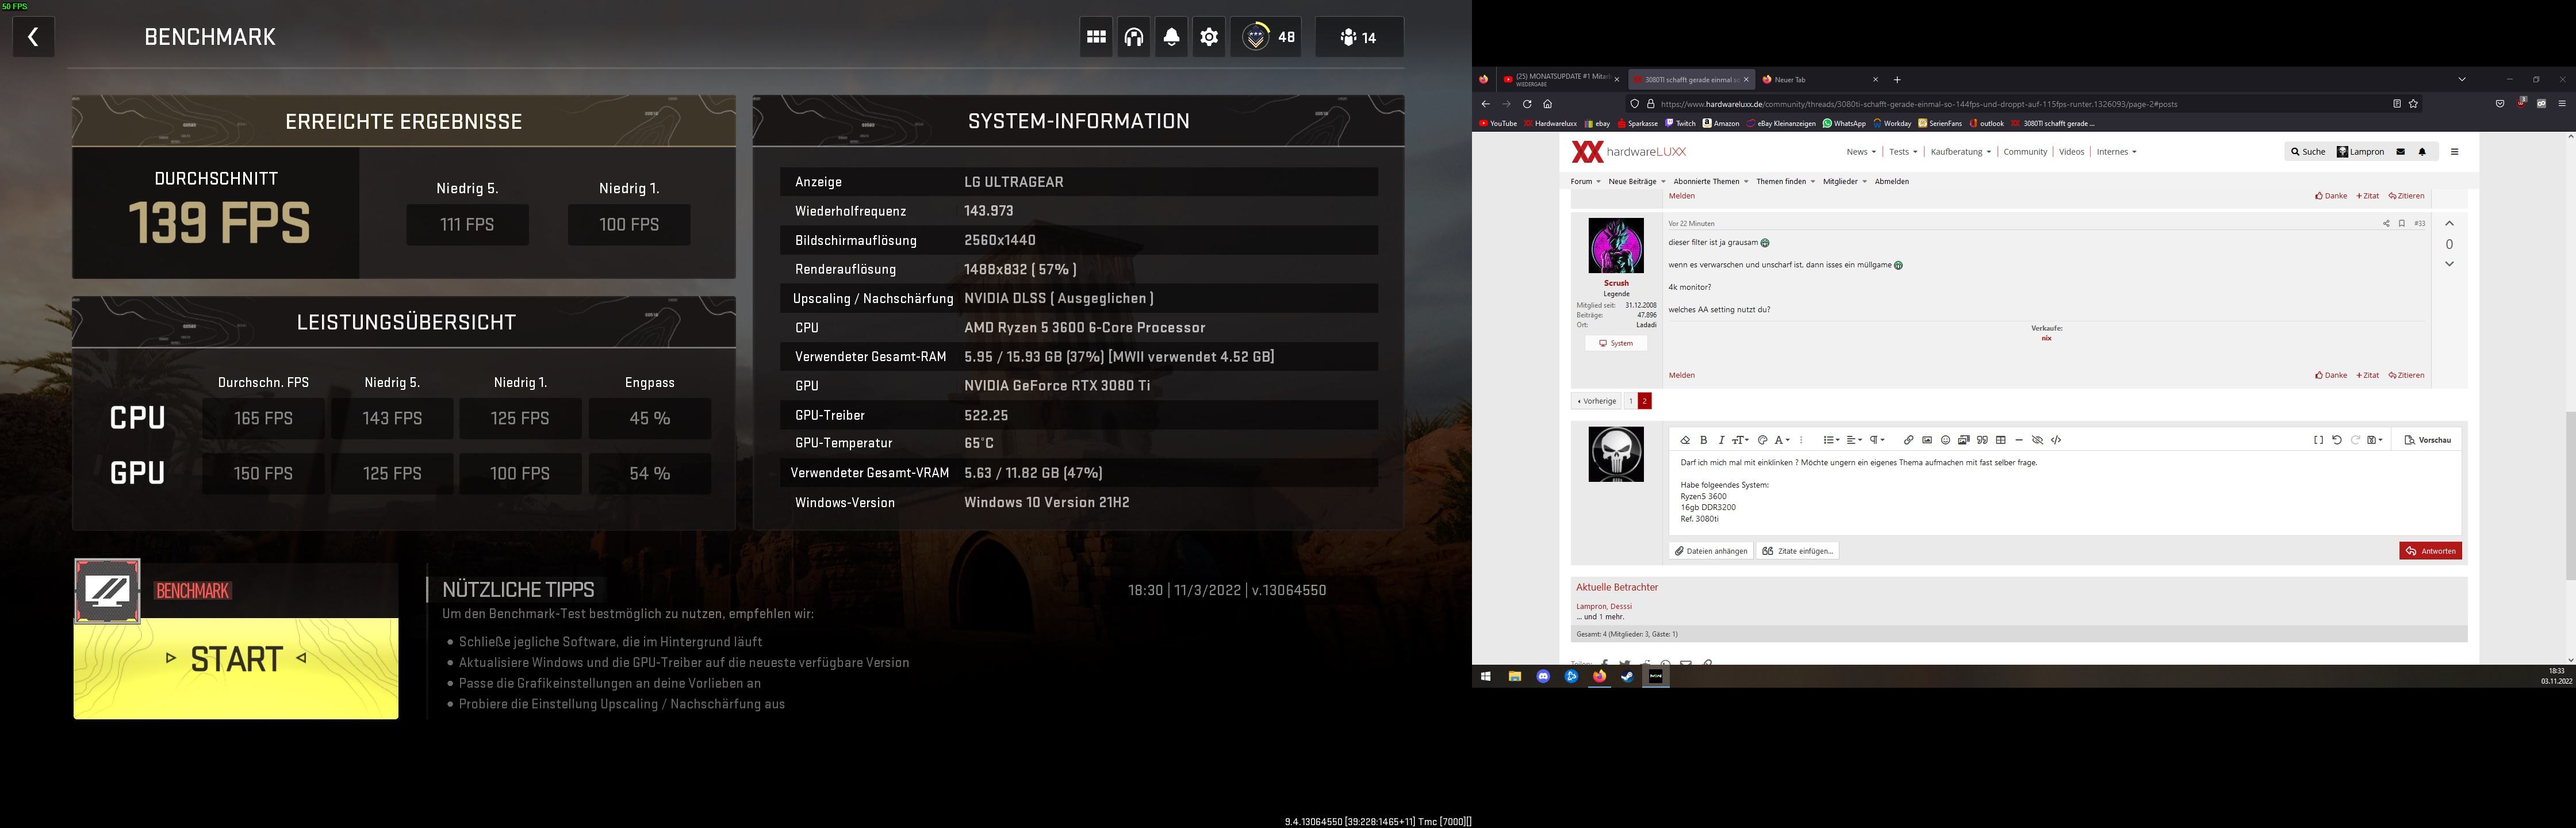Open the WhatsApp bookmark

point(1844,124)
